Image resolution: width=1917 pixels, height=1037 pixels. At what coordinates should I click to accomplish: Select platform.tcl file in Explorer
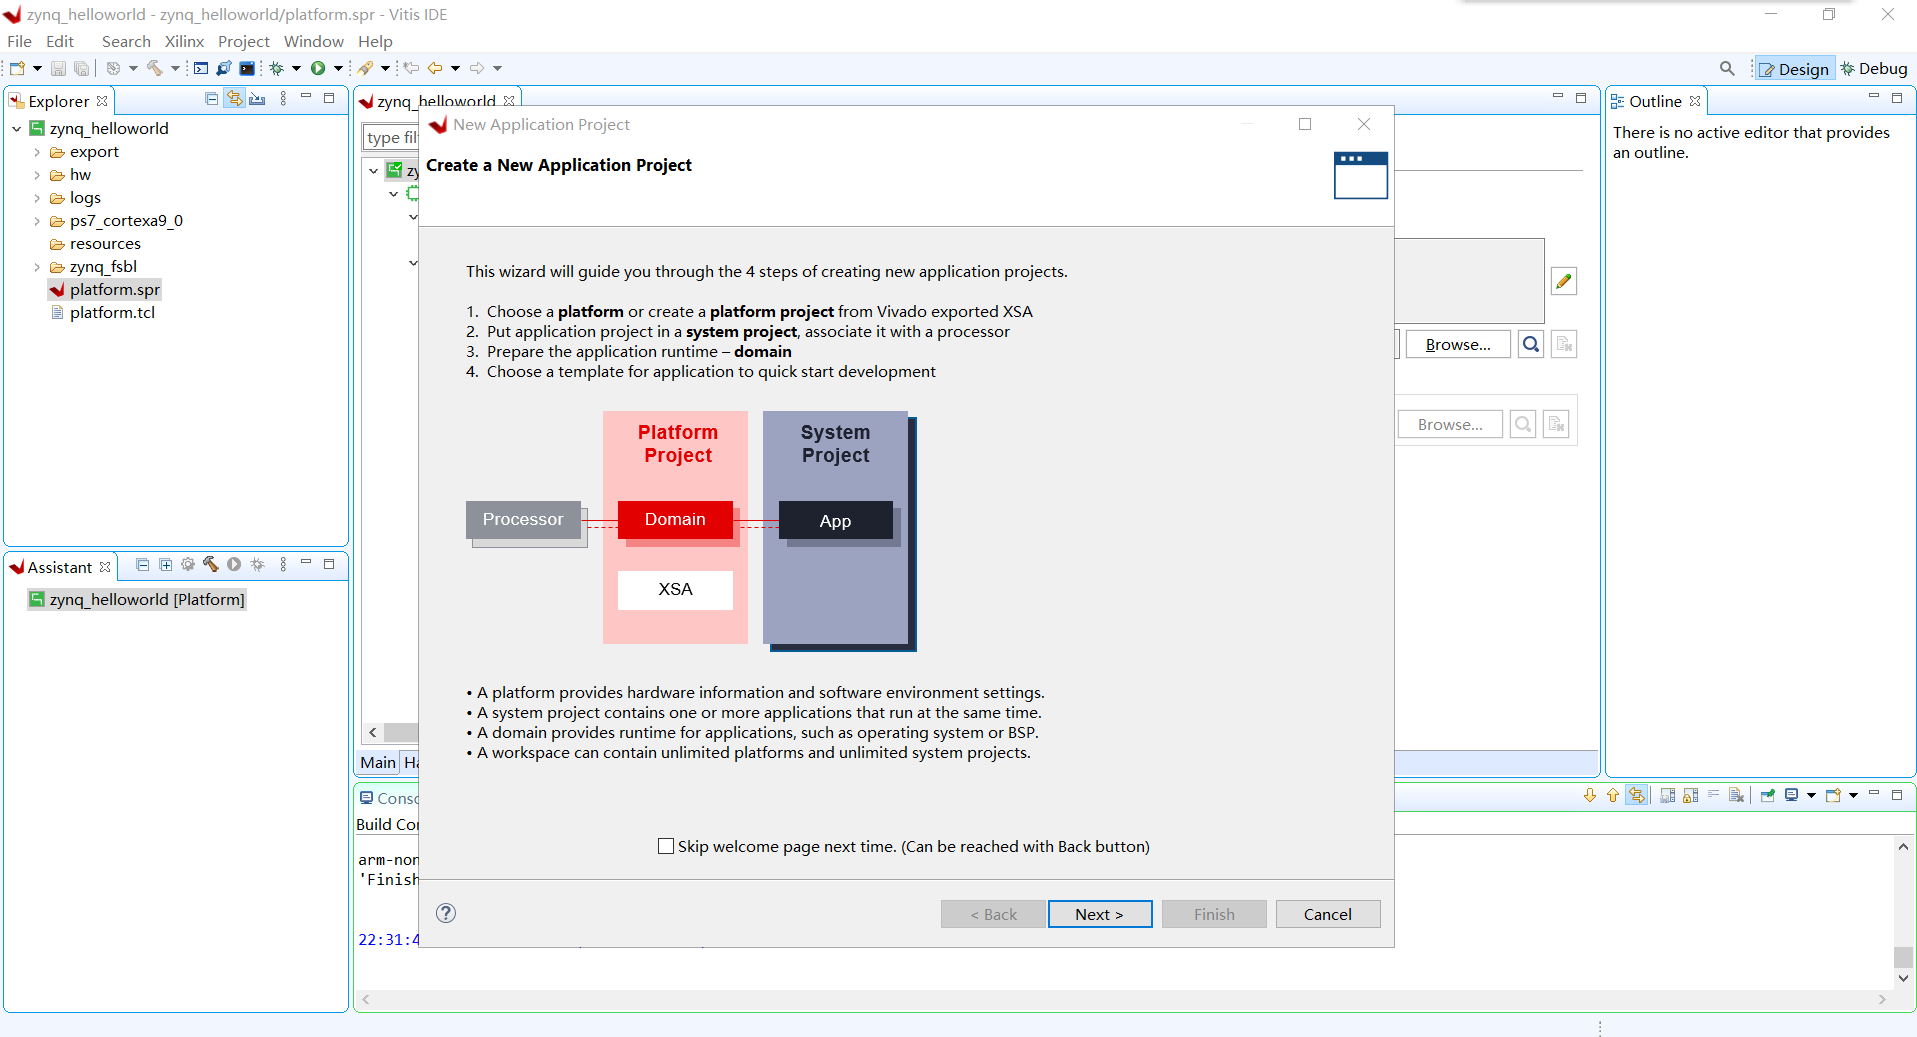click(102, 313)
